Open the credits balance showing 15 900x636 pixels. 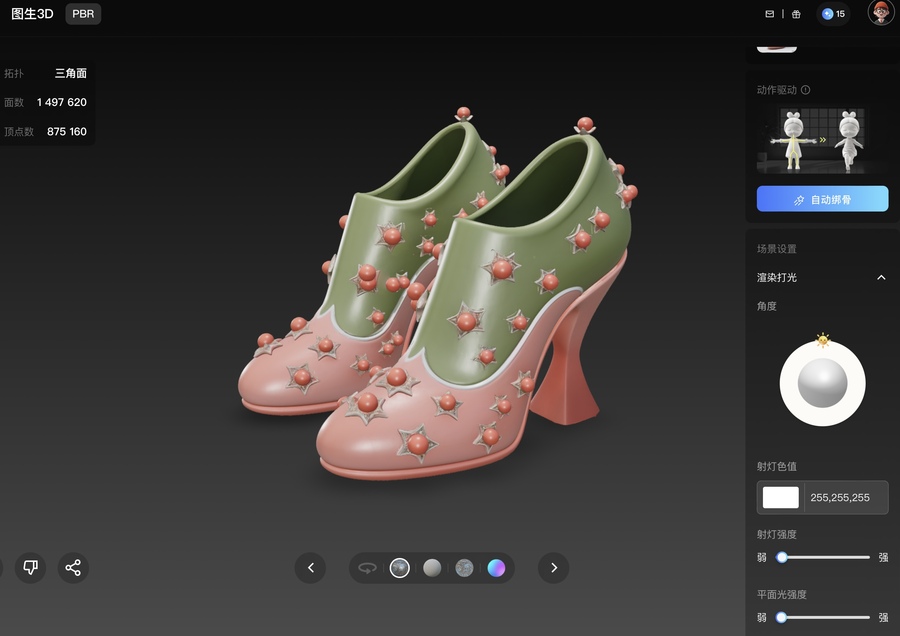click(833, 14)
